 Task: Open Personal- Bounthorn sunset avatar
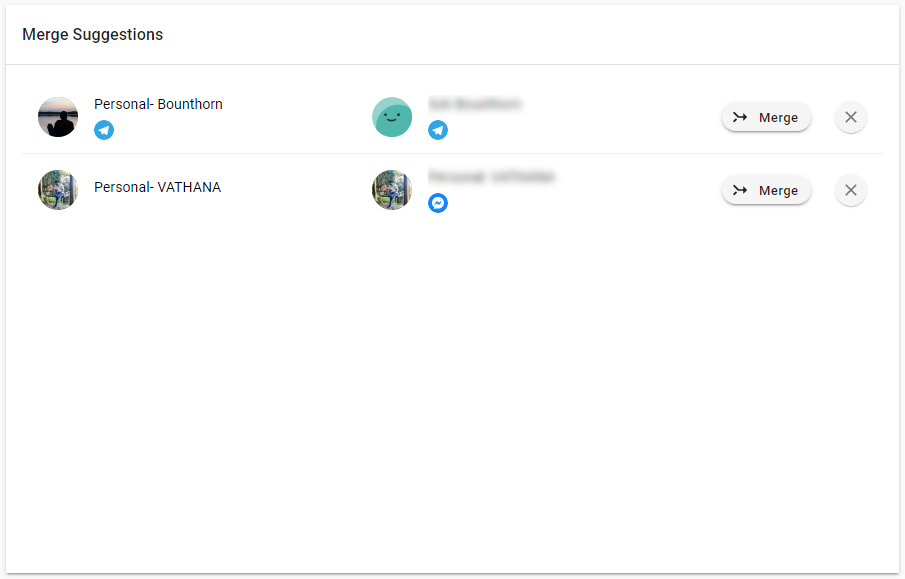tap(58, 117)
